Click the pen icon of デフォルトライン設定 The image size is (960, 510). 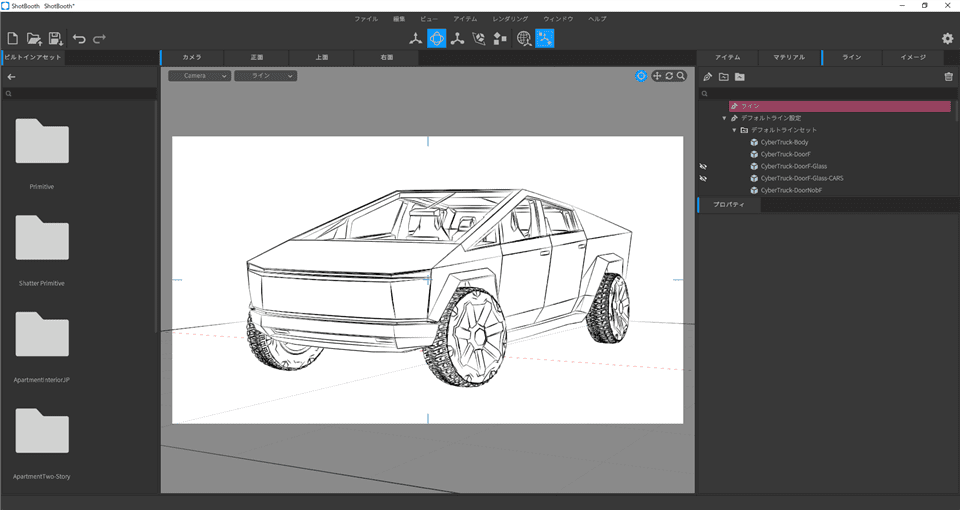734,118
